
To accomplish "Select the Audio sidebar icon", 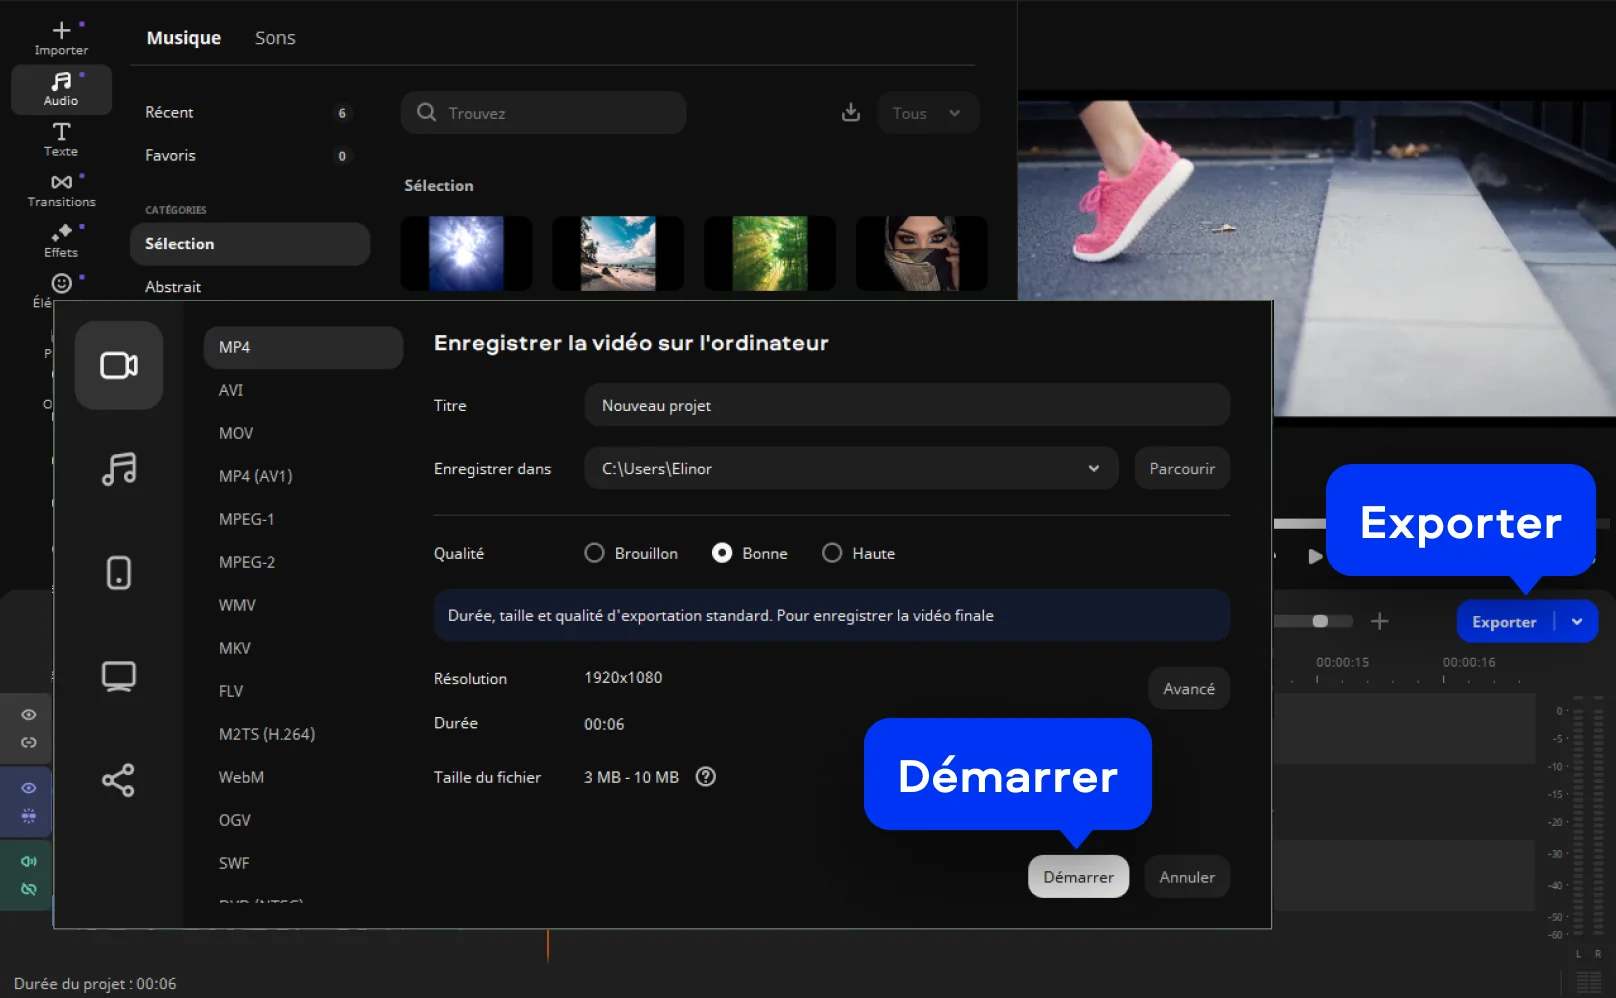I will coord(61,89).
